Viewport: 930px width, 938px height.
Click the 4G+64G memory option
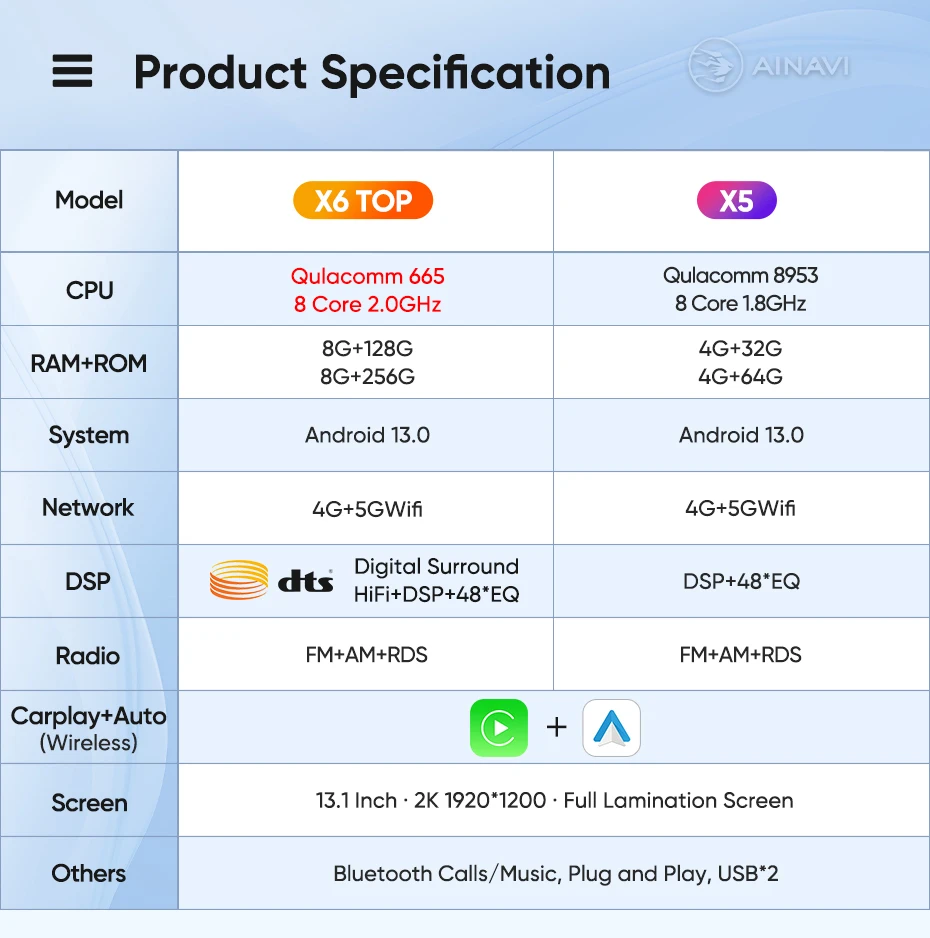(x=740, y=377)
